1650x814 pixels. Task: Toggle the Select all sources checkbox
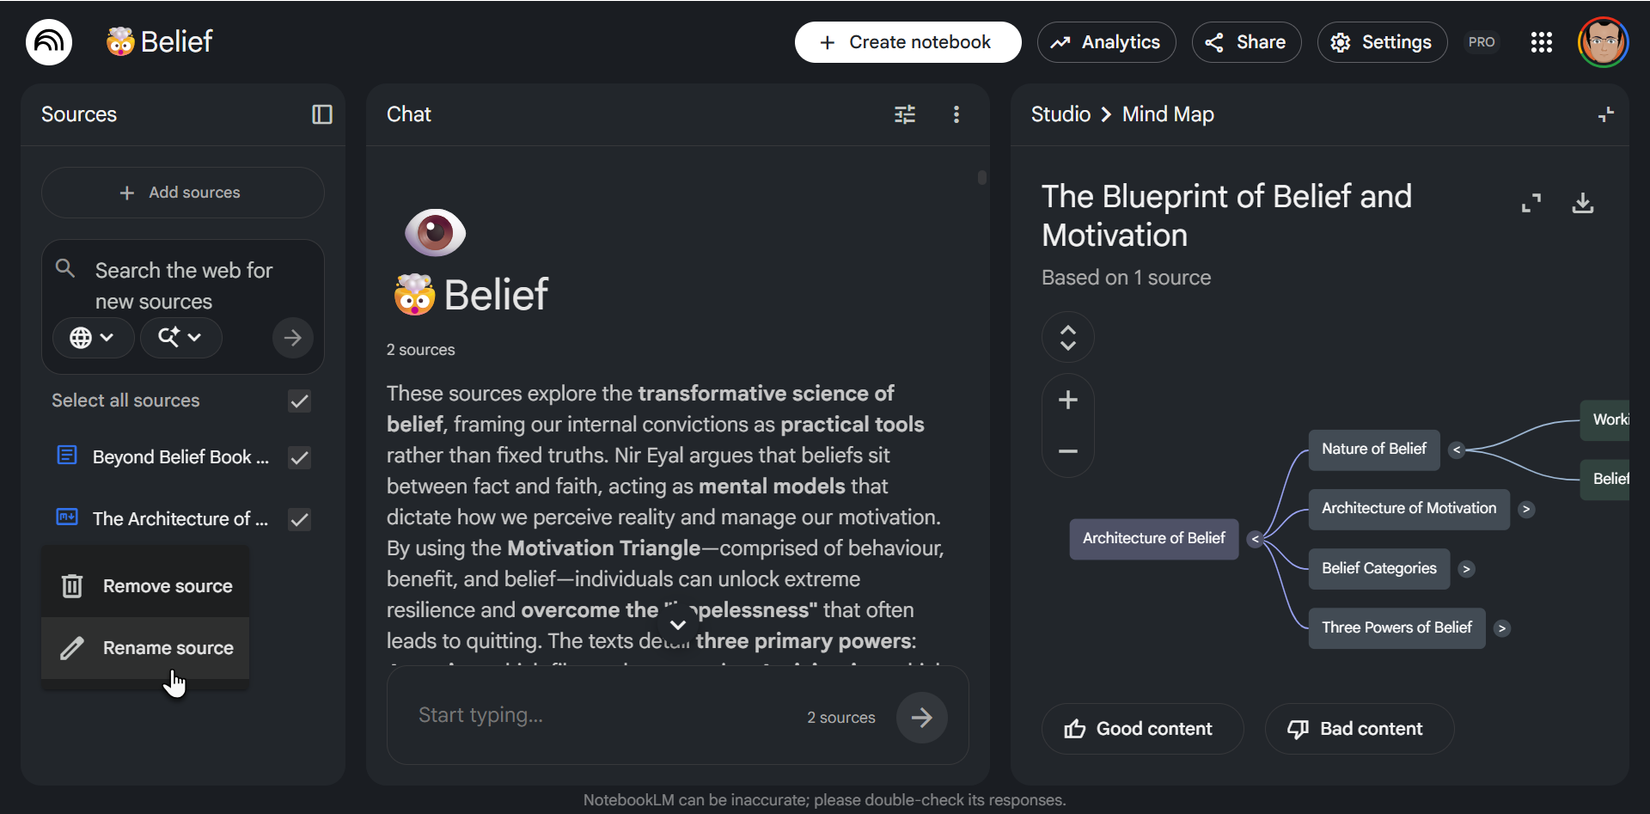point(299,400)
